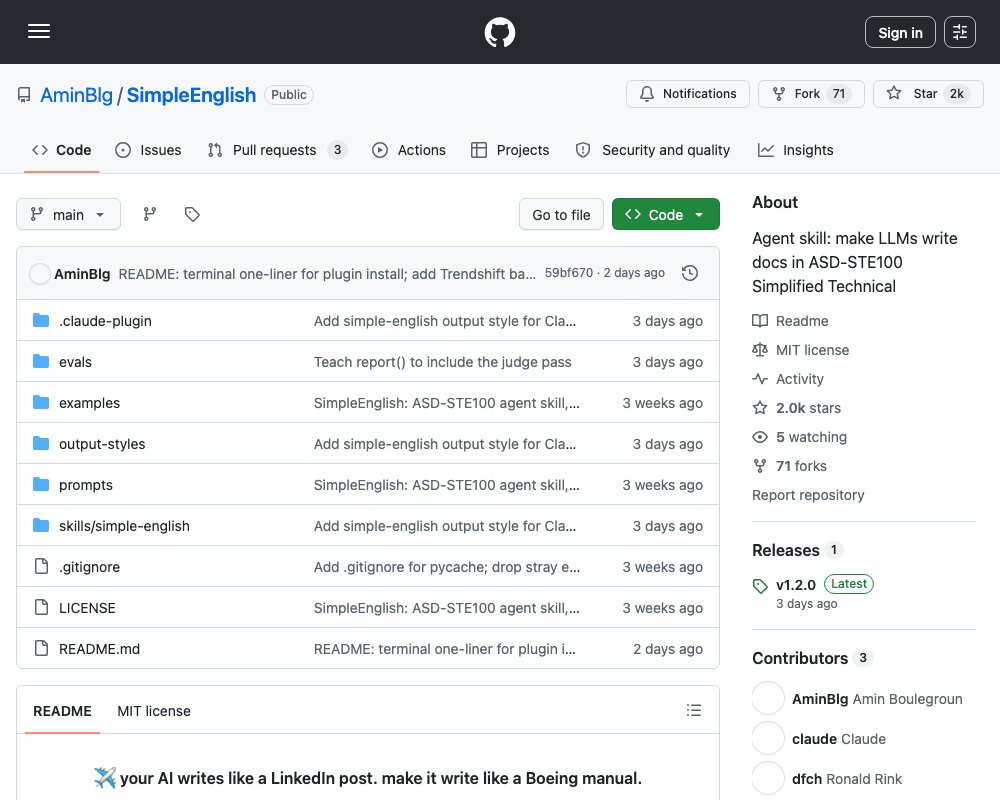Fork the repository with Fork button
1000x800 pixels.
pyautogui.click(x=811, y=94)
